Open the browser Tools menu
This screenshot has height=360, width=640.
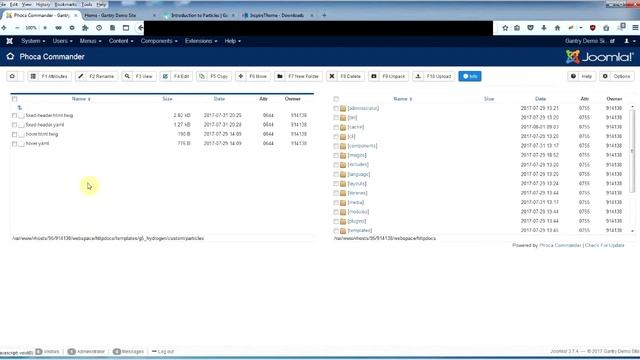(x=87, y=4)
